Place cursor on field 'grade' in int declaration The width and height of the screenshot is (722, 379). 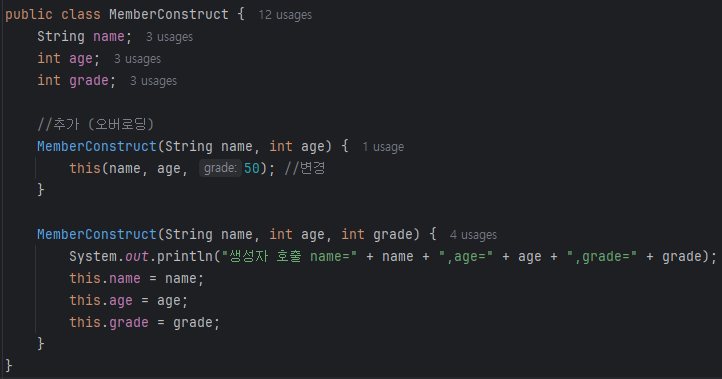click(x=89, y=81)
